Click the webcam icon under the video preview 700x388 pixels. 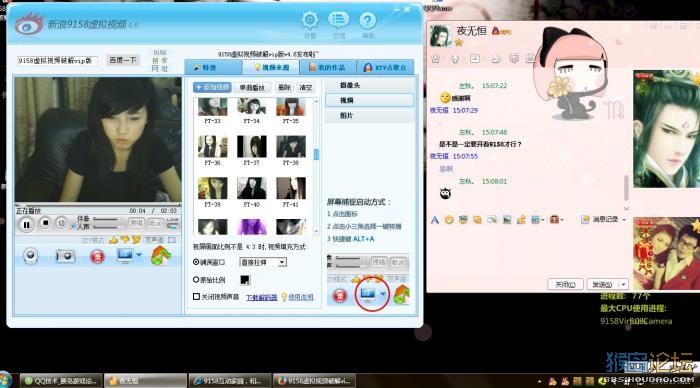coord(30,256)
